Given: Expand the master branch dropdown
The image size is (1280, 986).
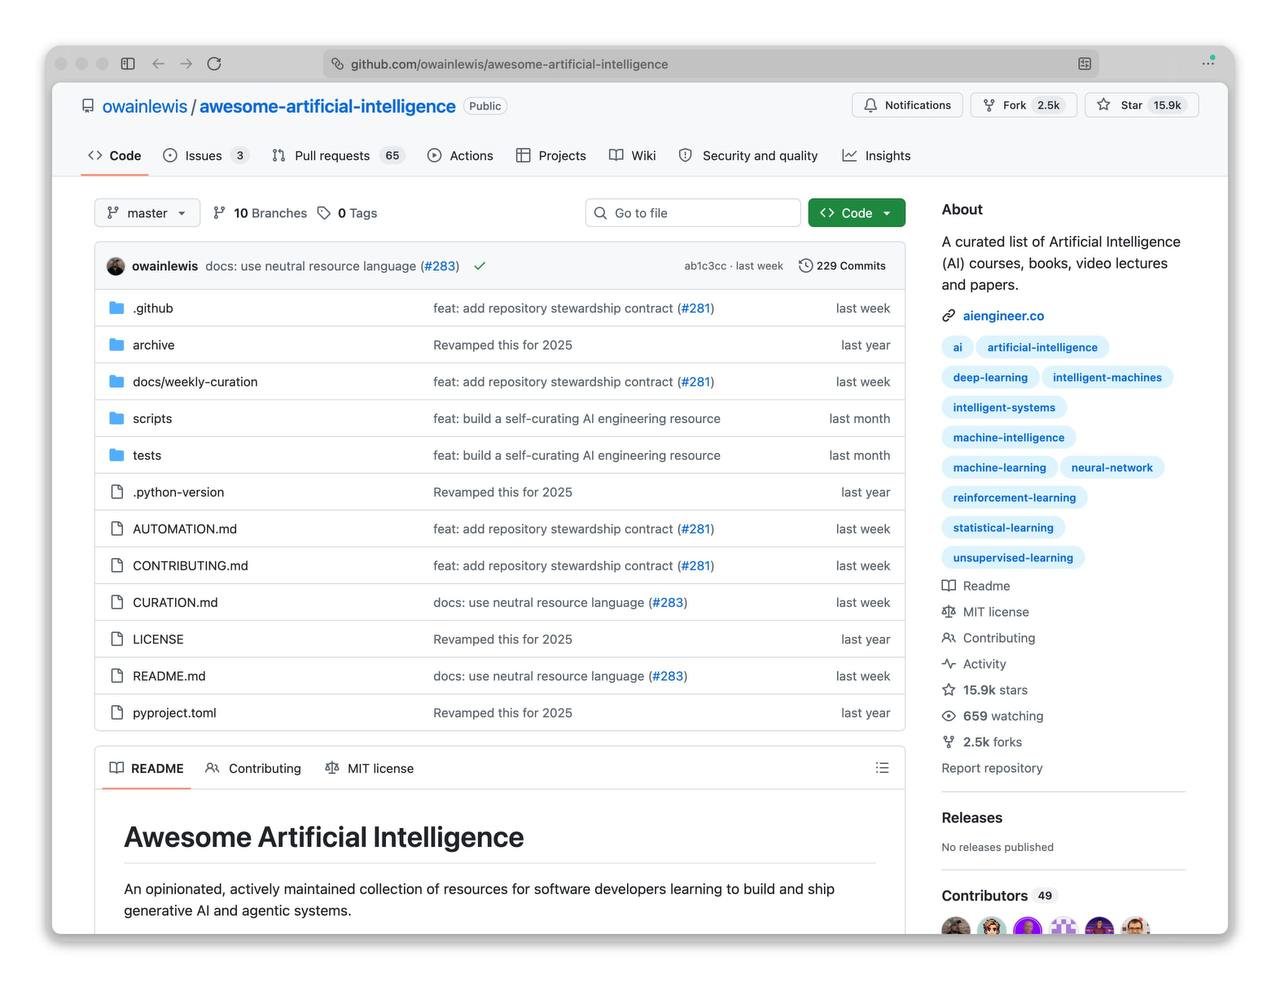Looking at the screenshot, I should click(147, 213).
